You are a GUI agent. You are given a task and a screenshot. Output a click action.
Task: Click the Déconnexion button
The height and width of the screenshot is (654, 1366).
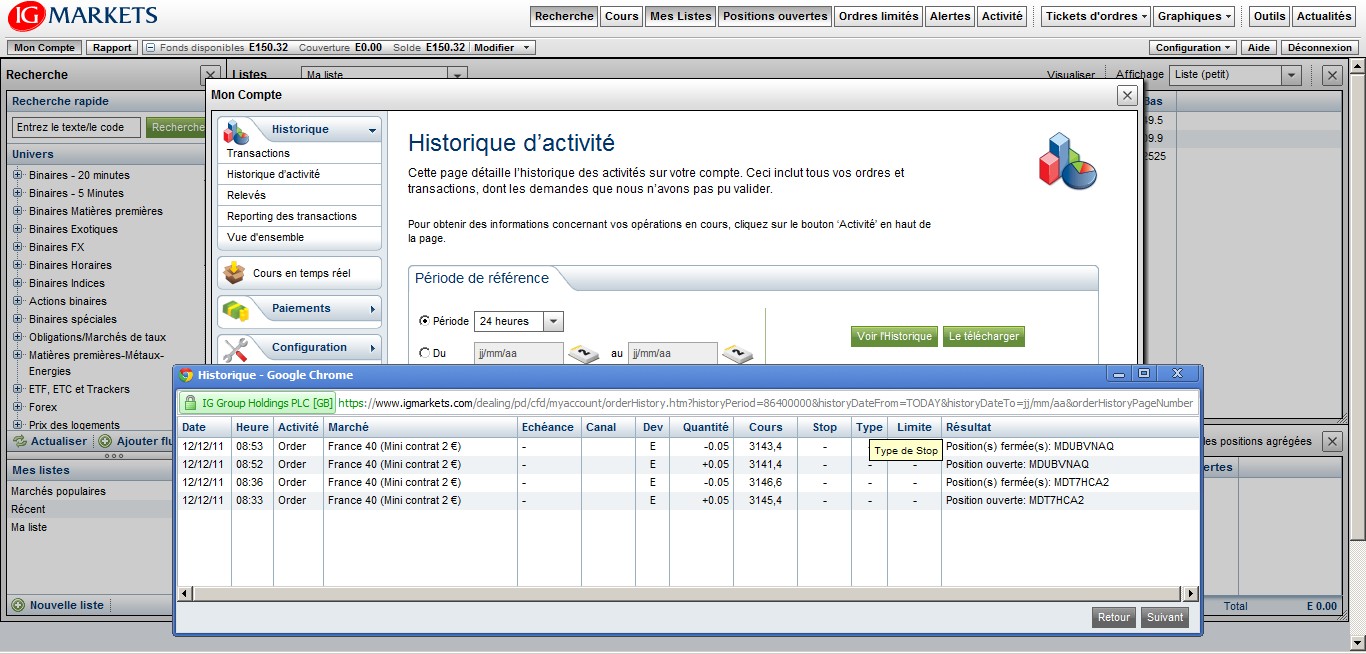point(1319,48)
